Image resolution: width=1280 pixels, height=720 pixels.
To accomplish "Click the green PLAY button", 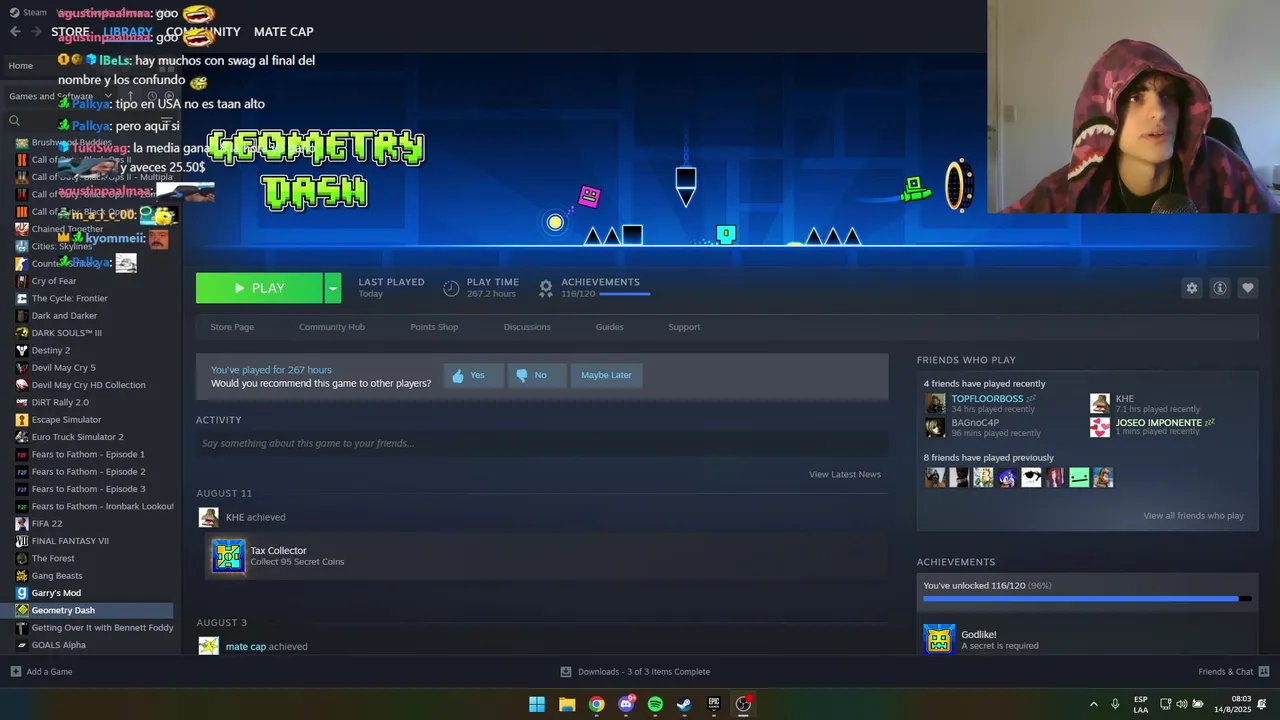I will [259, 288].
